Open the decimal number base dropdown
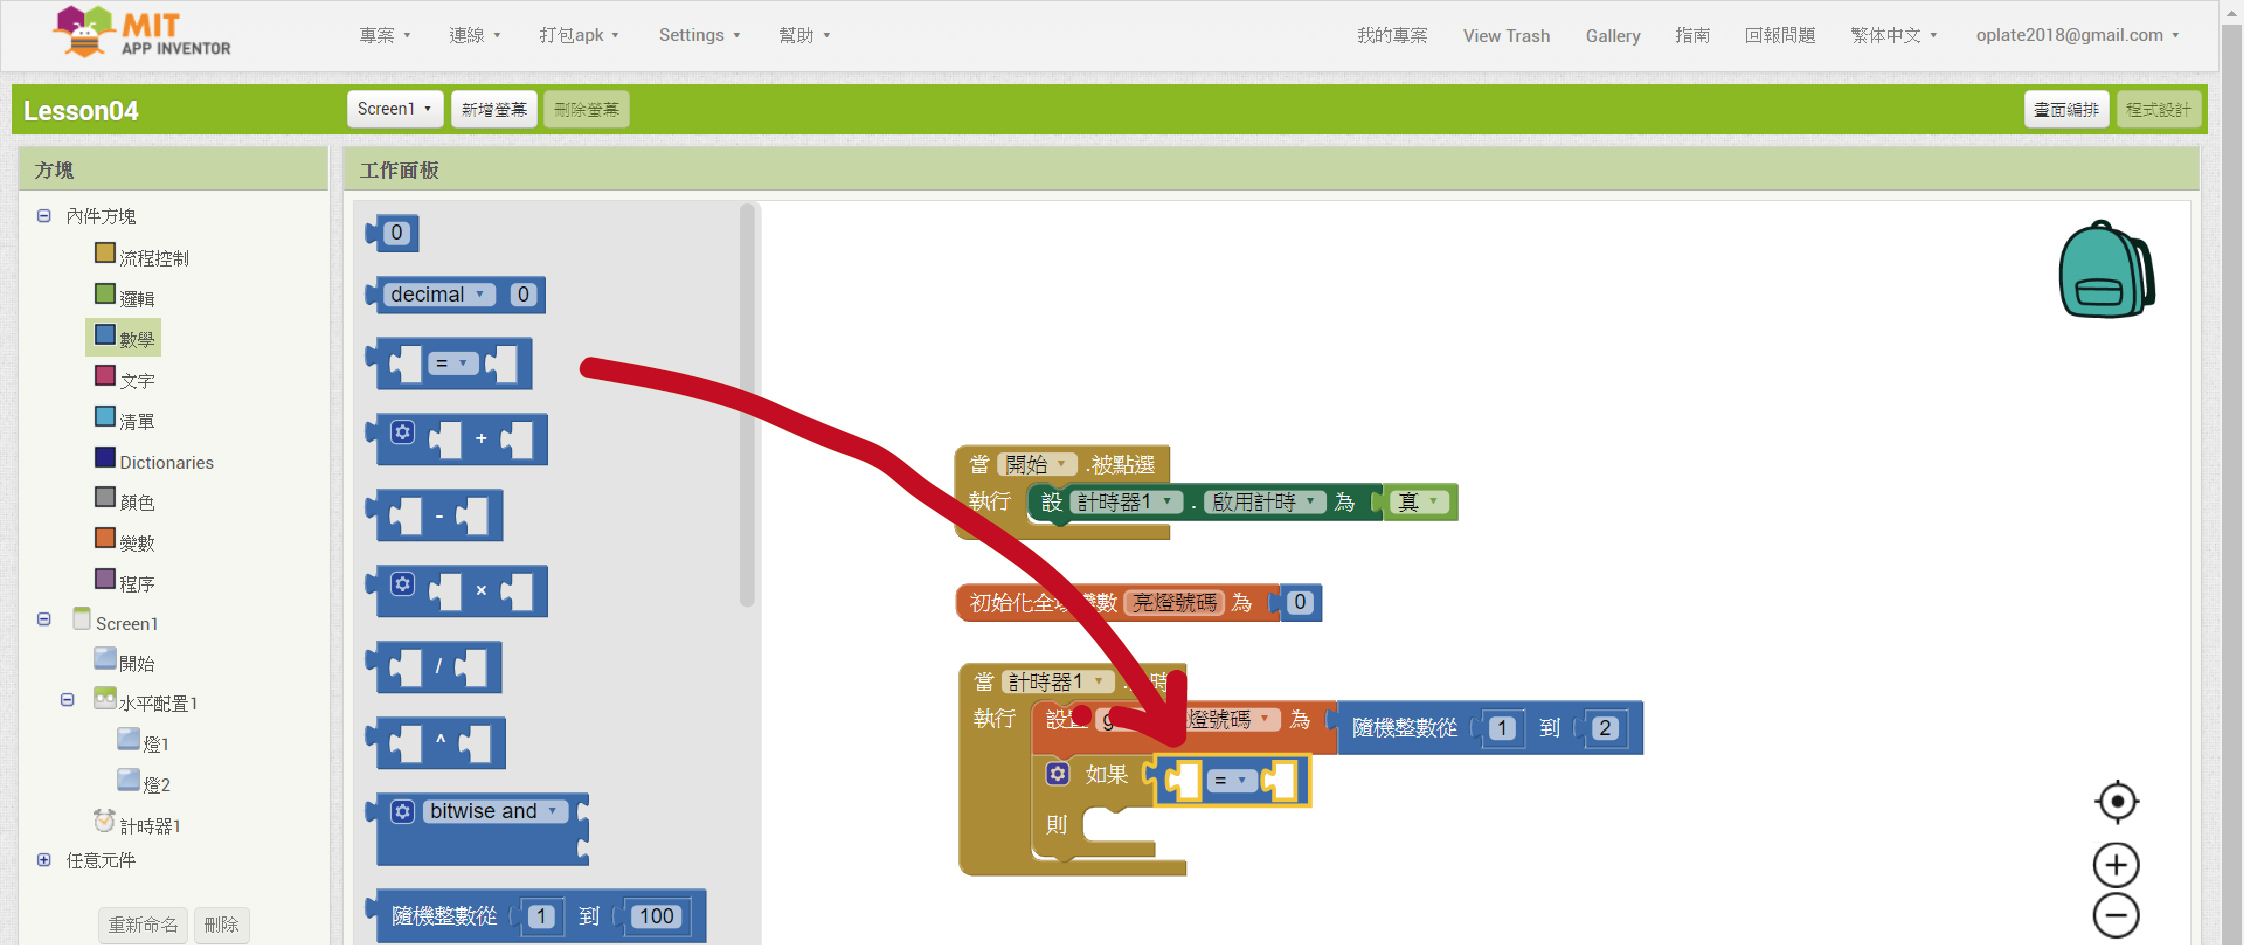Viewport: 2244px width, 945px height. (438, 294)
